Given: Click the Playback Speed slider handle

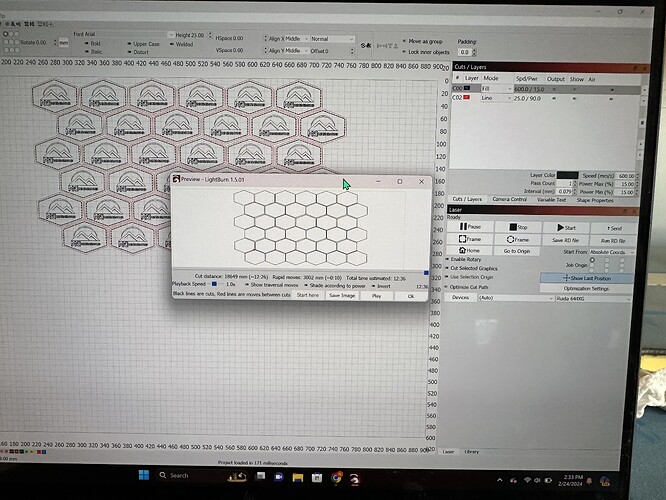Looking at the screenshot, I should click(214, 284).
